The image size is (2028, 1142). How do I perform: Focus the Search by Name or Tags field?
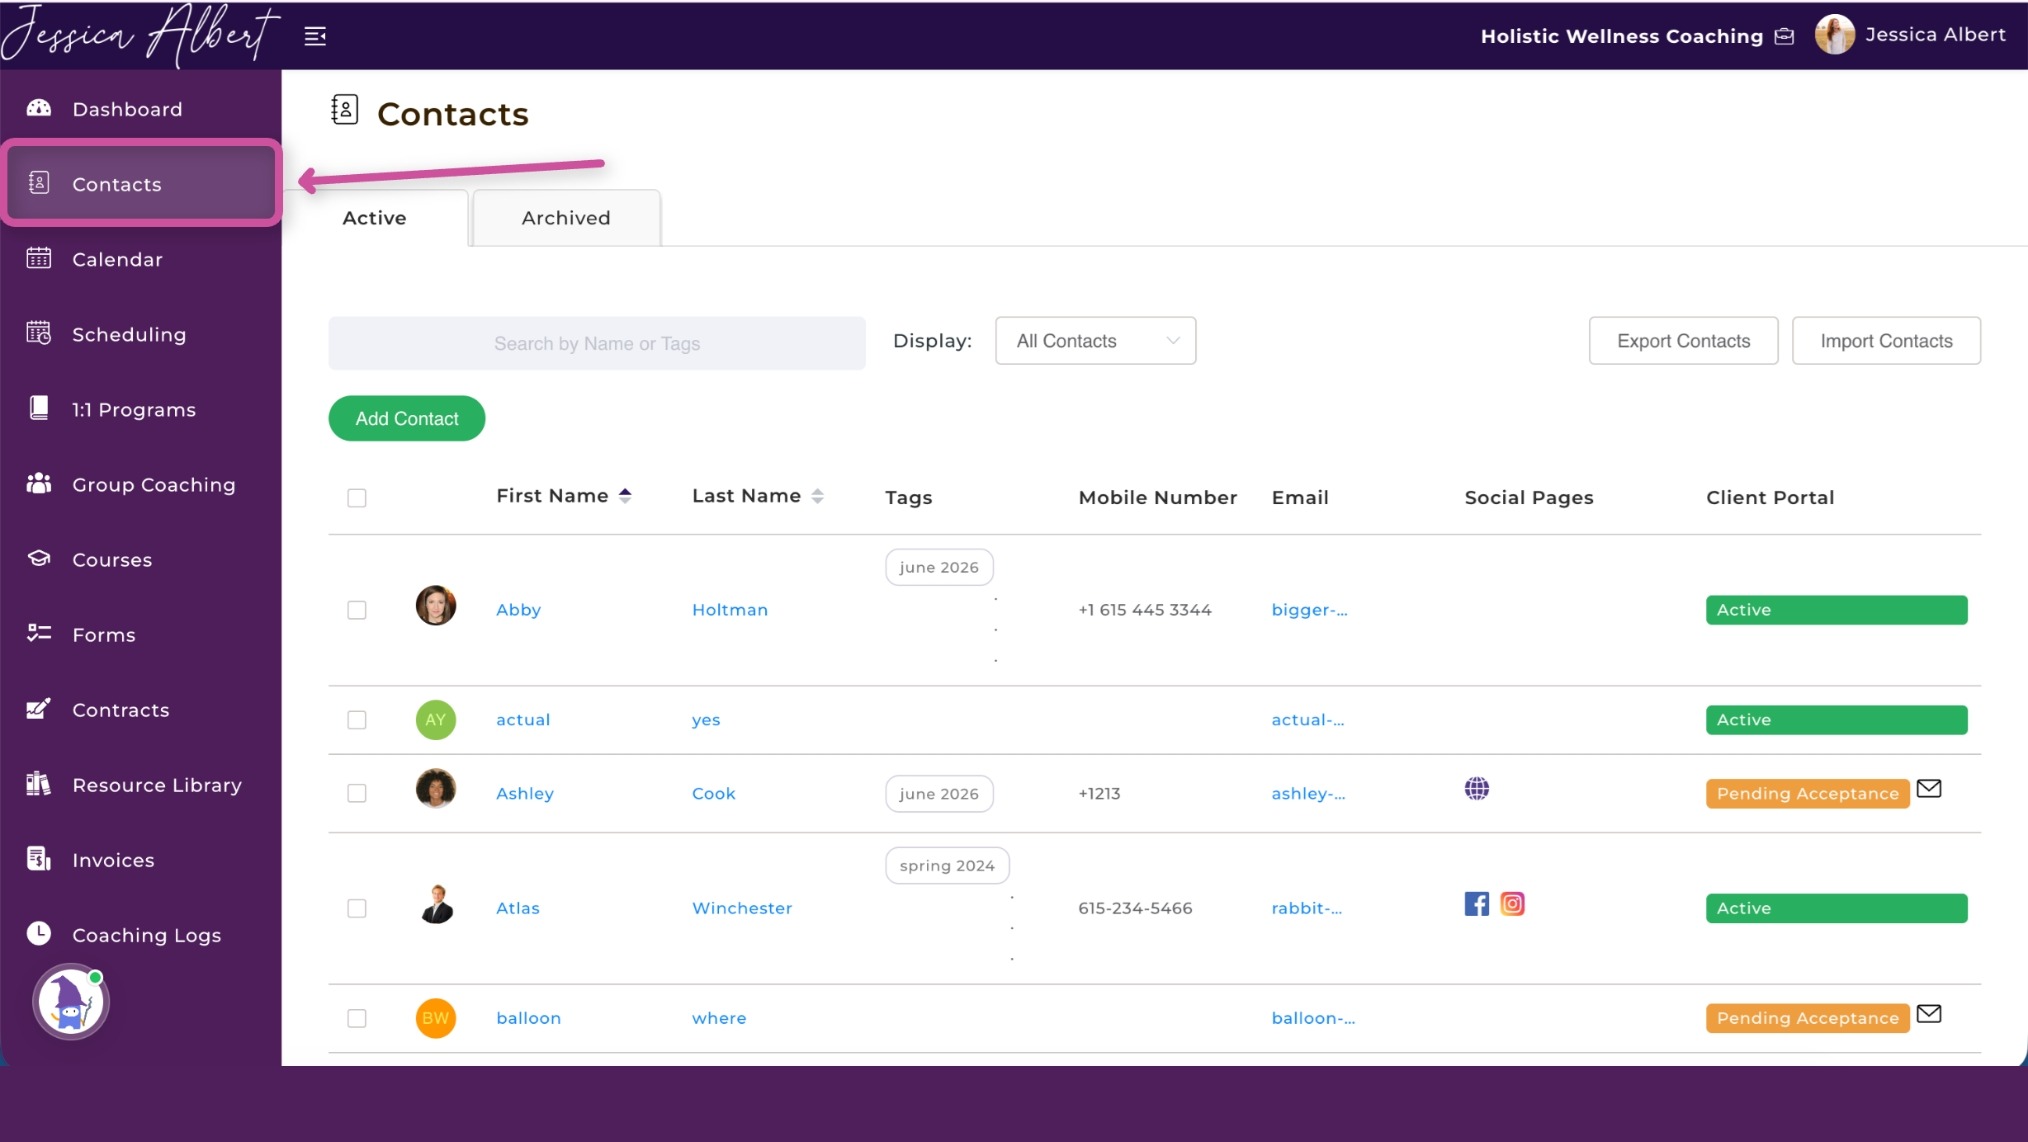597,343
